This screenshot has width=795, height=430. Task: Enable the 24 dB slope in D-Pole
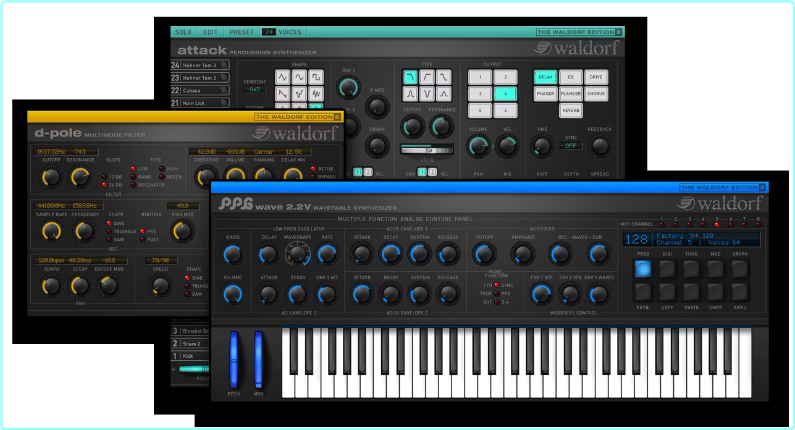pyautogui.click(x=104, y=185)
